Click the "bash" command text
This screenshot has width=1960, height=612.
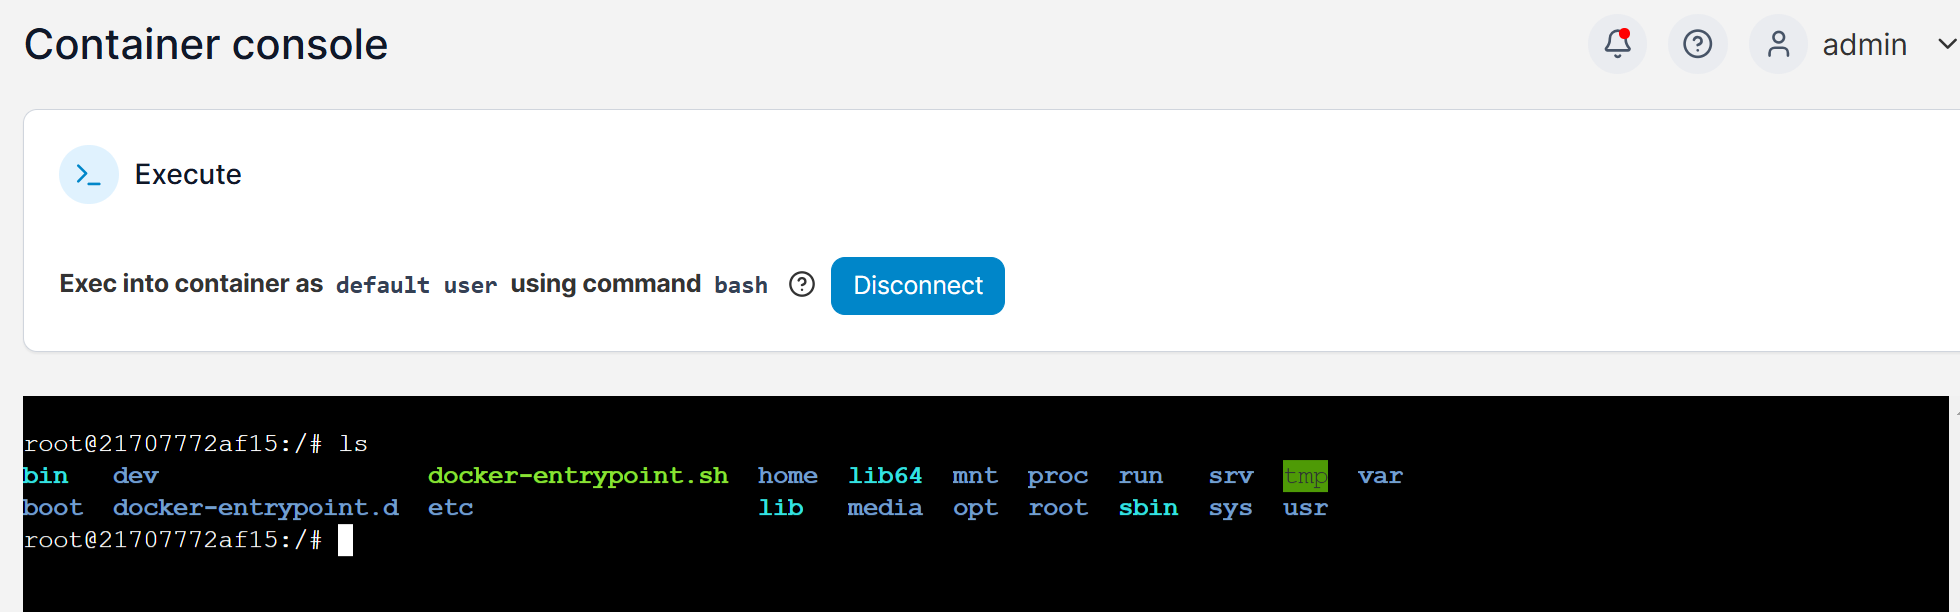point(741,286)
